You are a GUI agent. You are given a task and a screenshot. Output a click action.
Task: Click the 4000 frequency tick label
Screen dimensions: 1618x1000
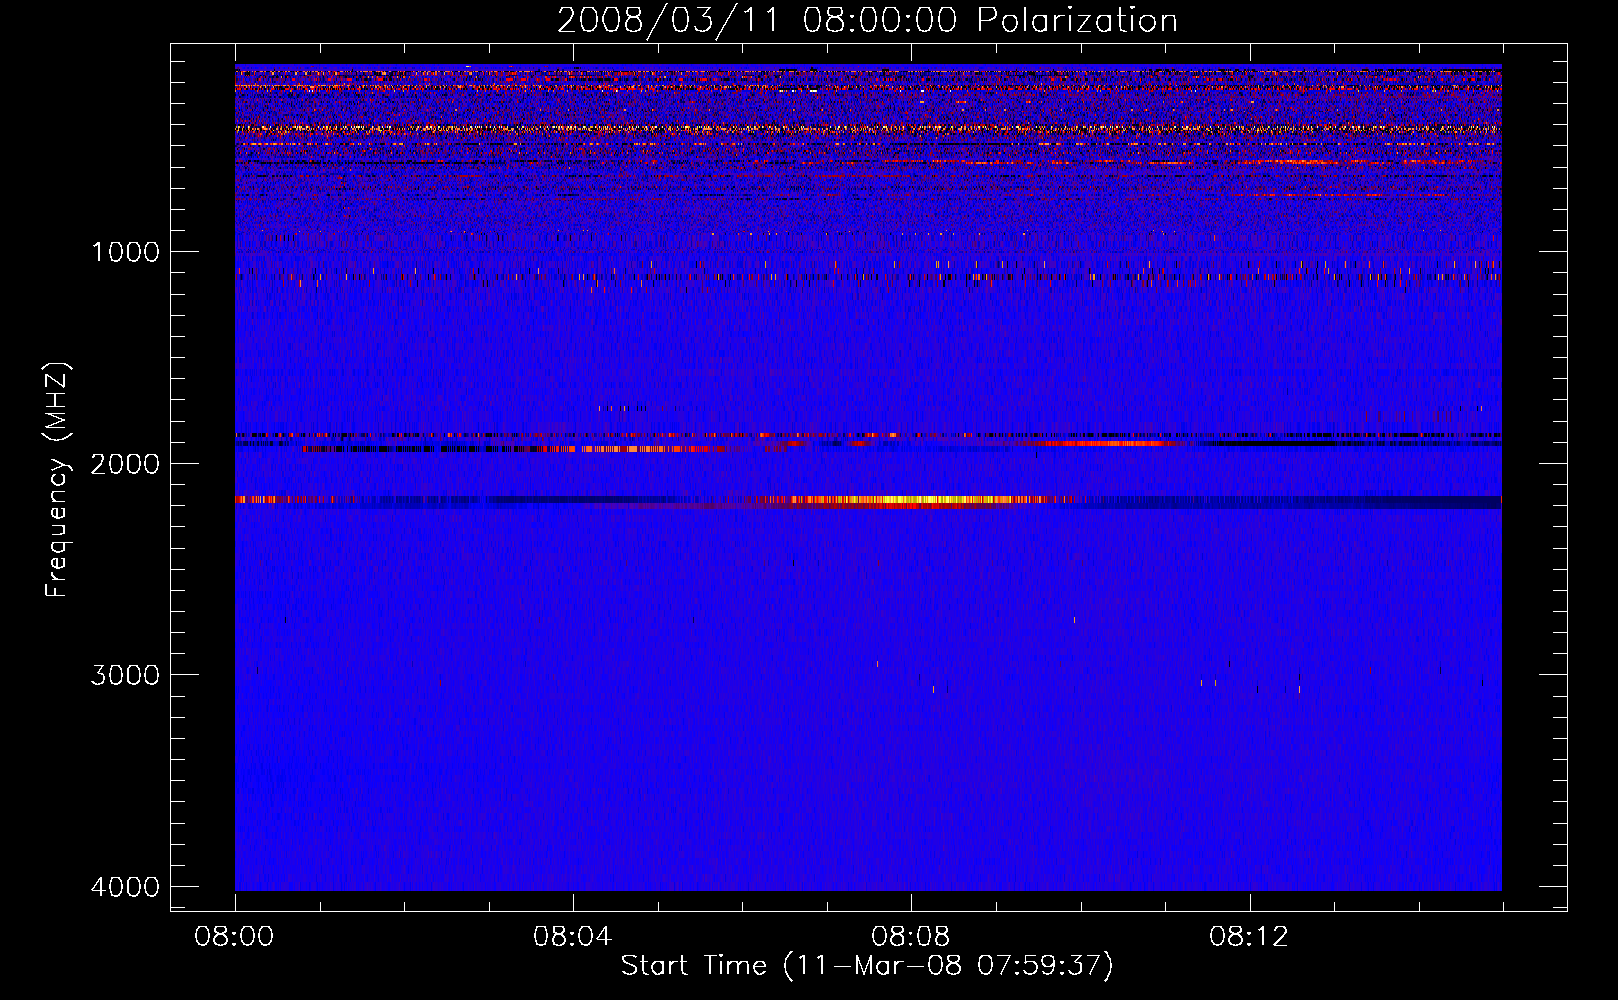pyautogui.click(x=125, y=887)
